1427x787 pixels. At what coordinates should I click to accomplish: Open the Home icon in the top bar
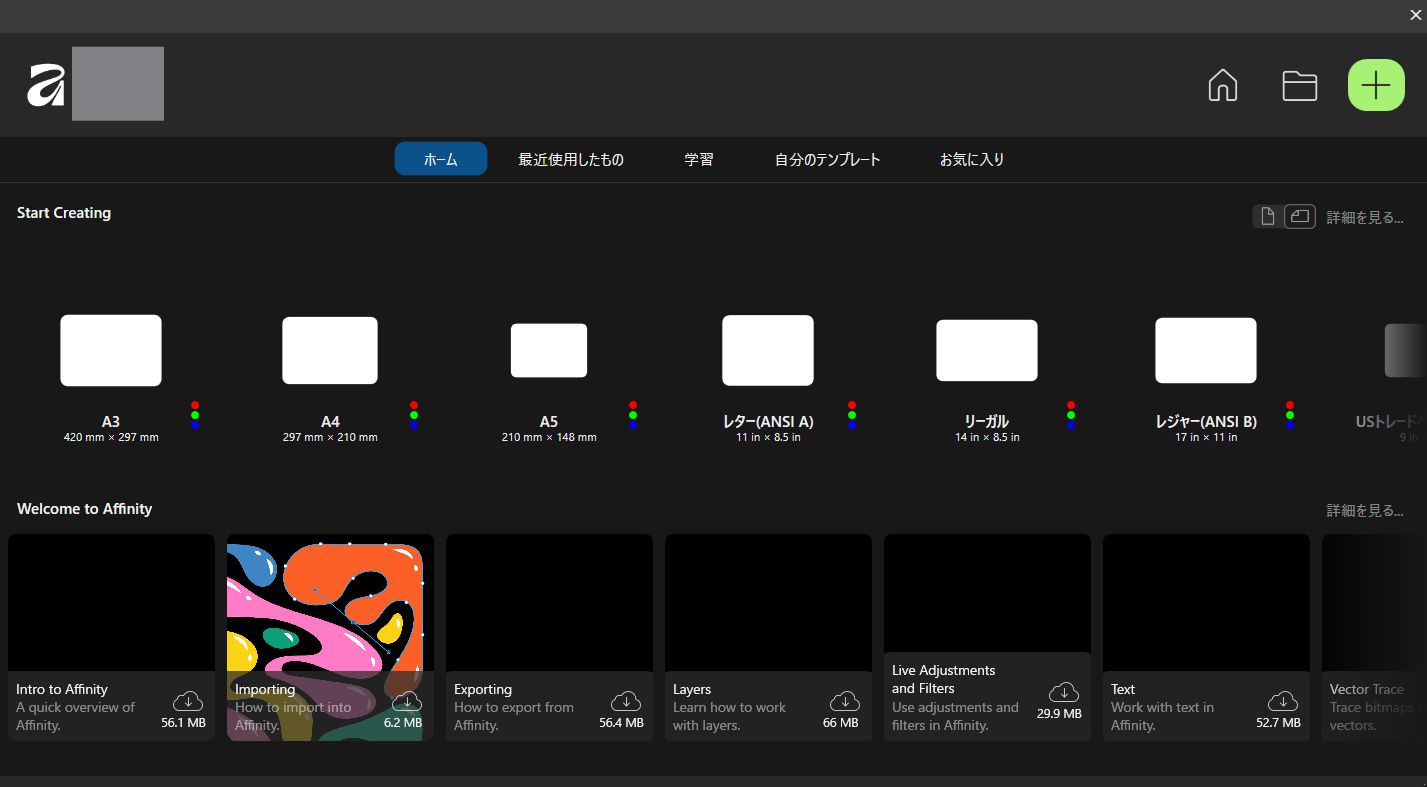(x=1222, y=86)
